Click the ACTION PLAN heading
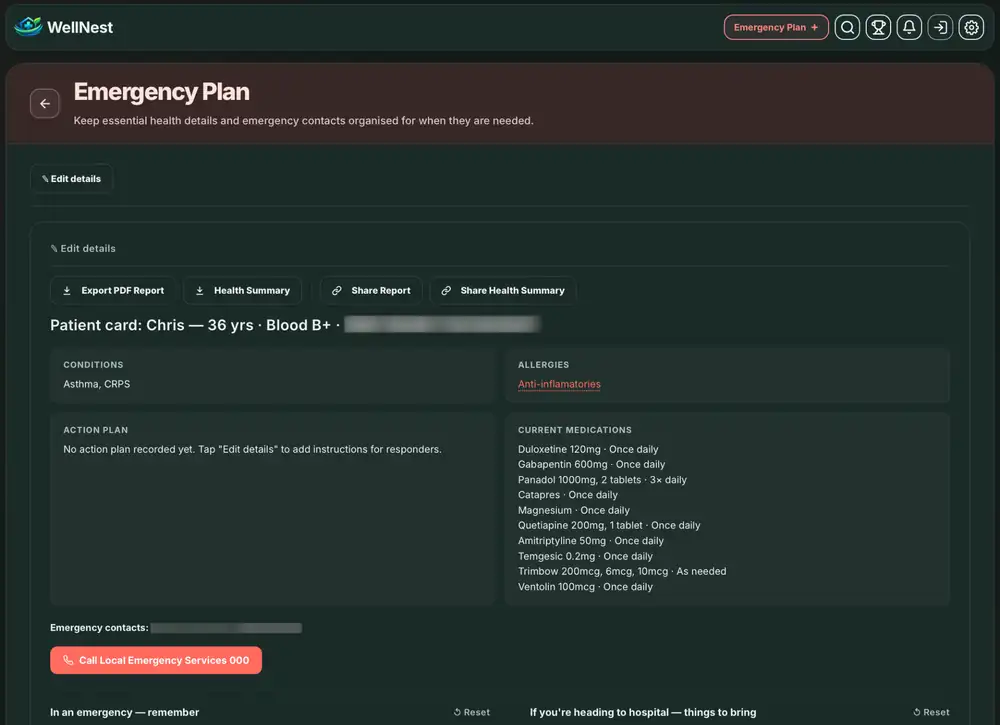Image resolution: width=1000 pixels, height=725 pixels. (x=96, y=430)
